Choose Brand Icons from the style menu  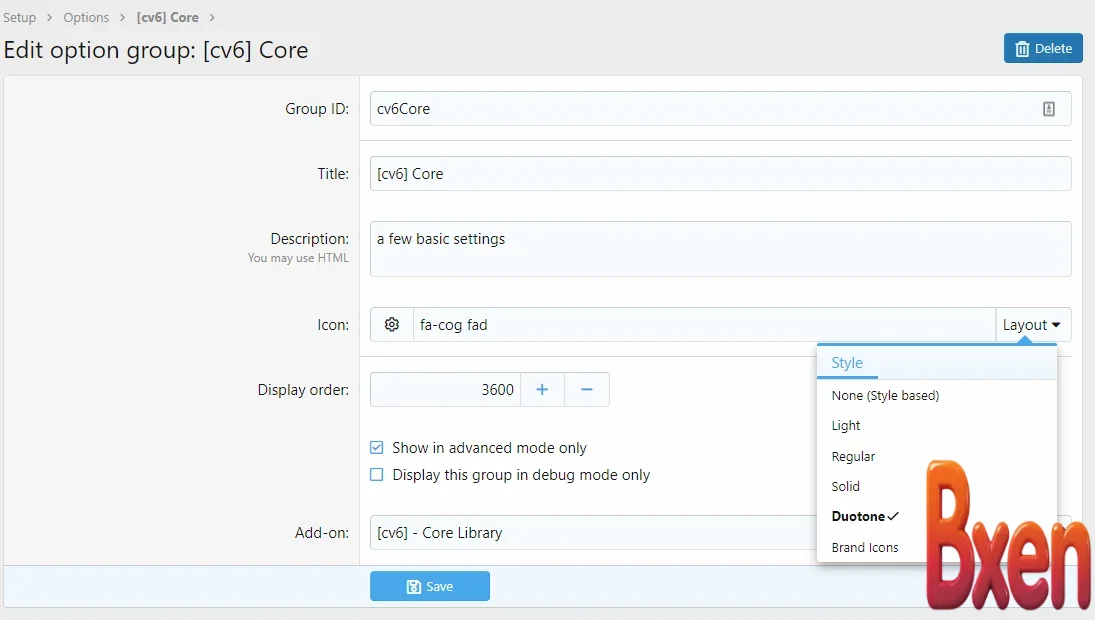pos(865,547)
